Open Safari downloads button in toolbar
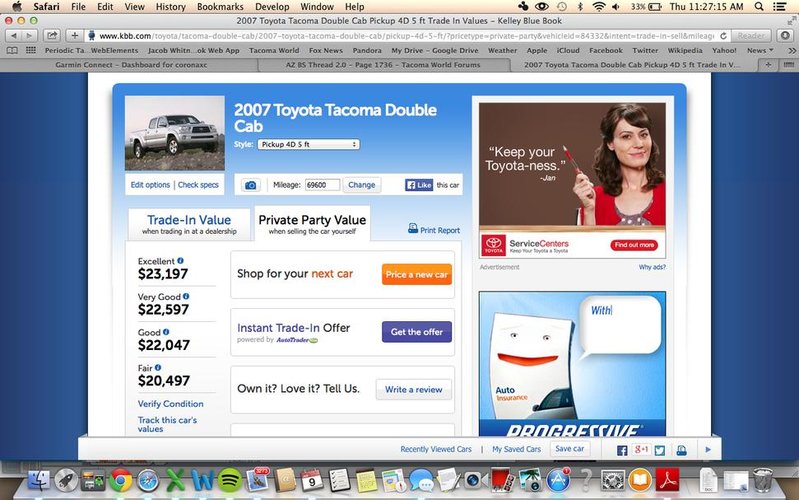Viewport: 799px width, 500px height. [785, 36]
